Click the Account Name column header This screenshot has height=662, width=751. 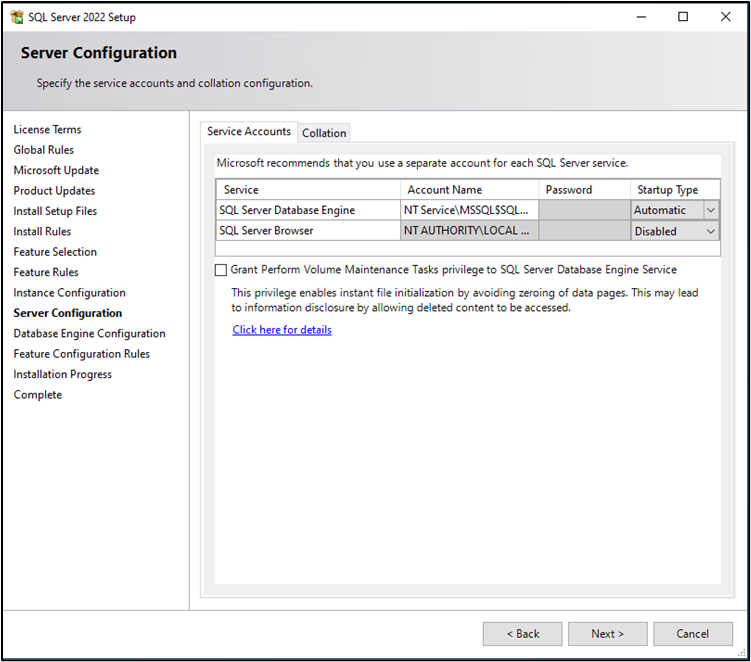(x=469, y=190)
